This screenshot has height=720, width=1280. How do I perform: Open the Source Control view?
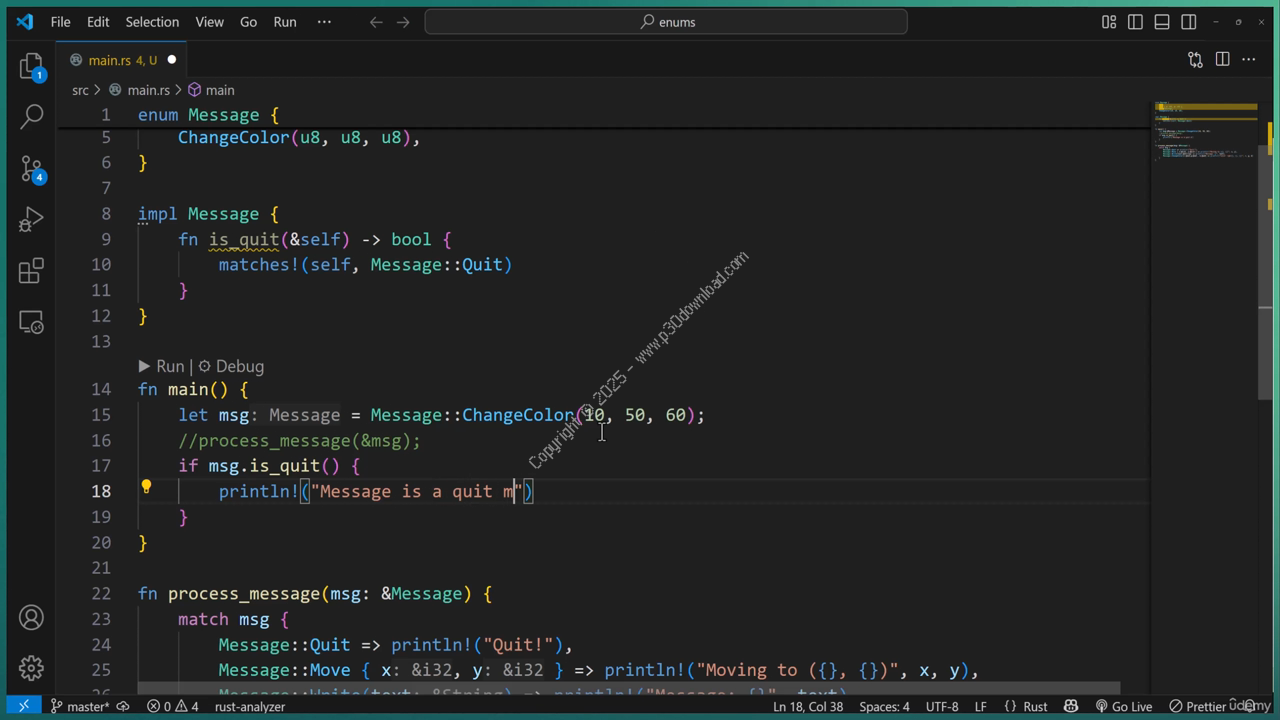pyautogui.click(x=32, y=168)
